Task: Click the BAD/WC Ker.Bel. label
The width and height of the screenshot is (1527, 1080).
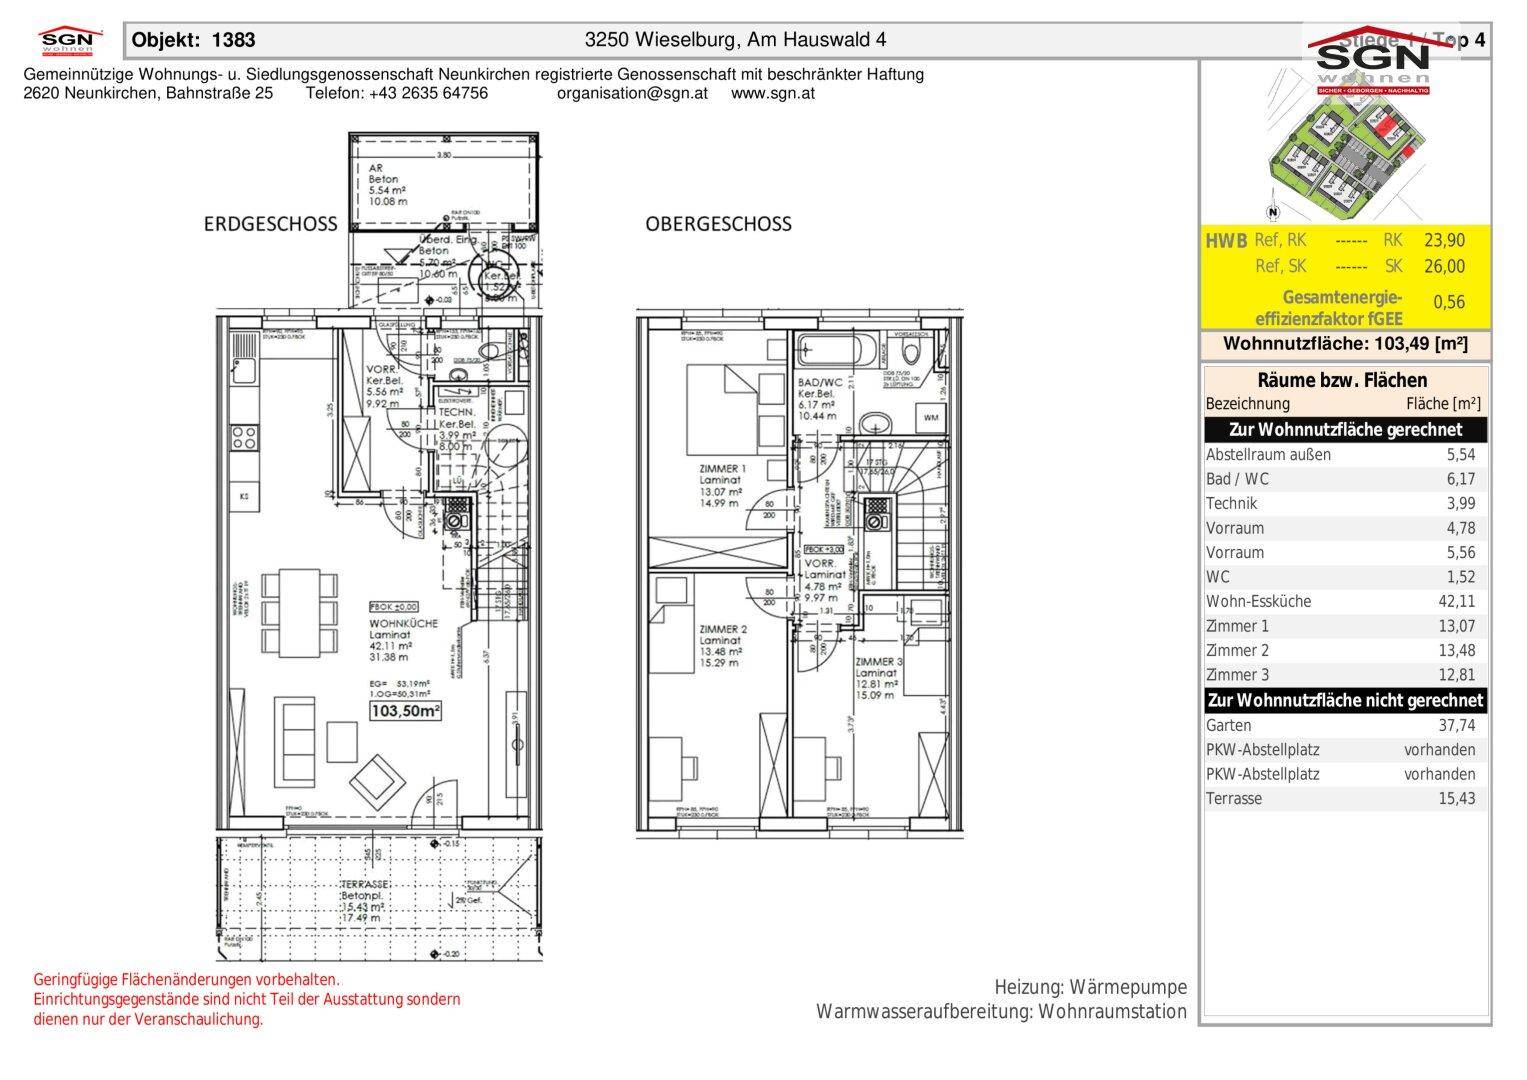Action: [822, 399]
